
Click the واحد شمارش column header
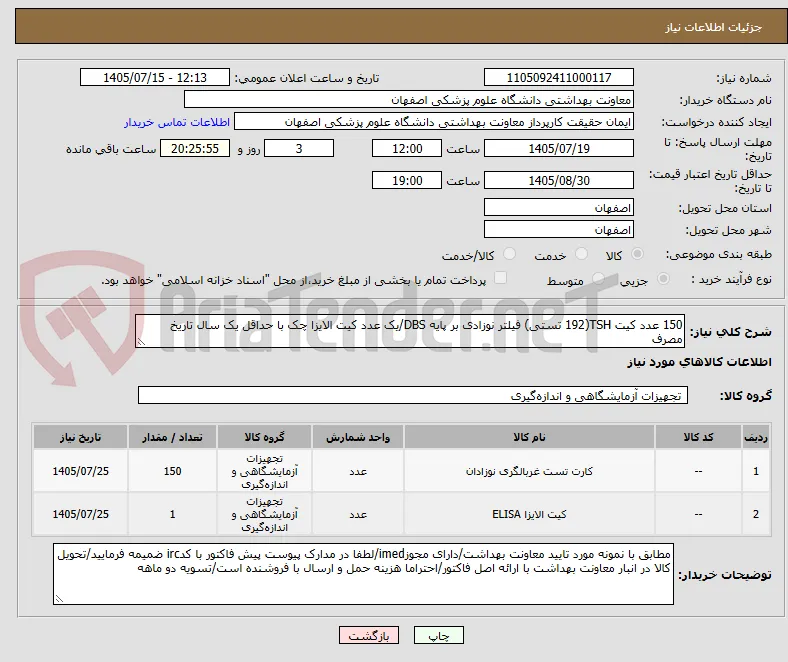358,437
